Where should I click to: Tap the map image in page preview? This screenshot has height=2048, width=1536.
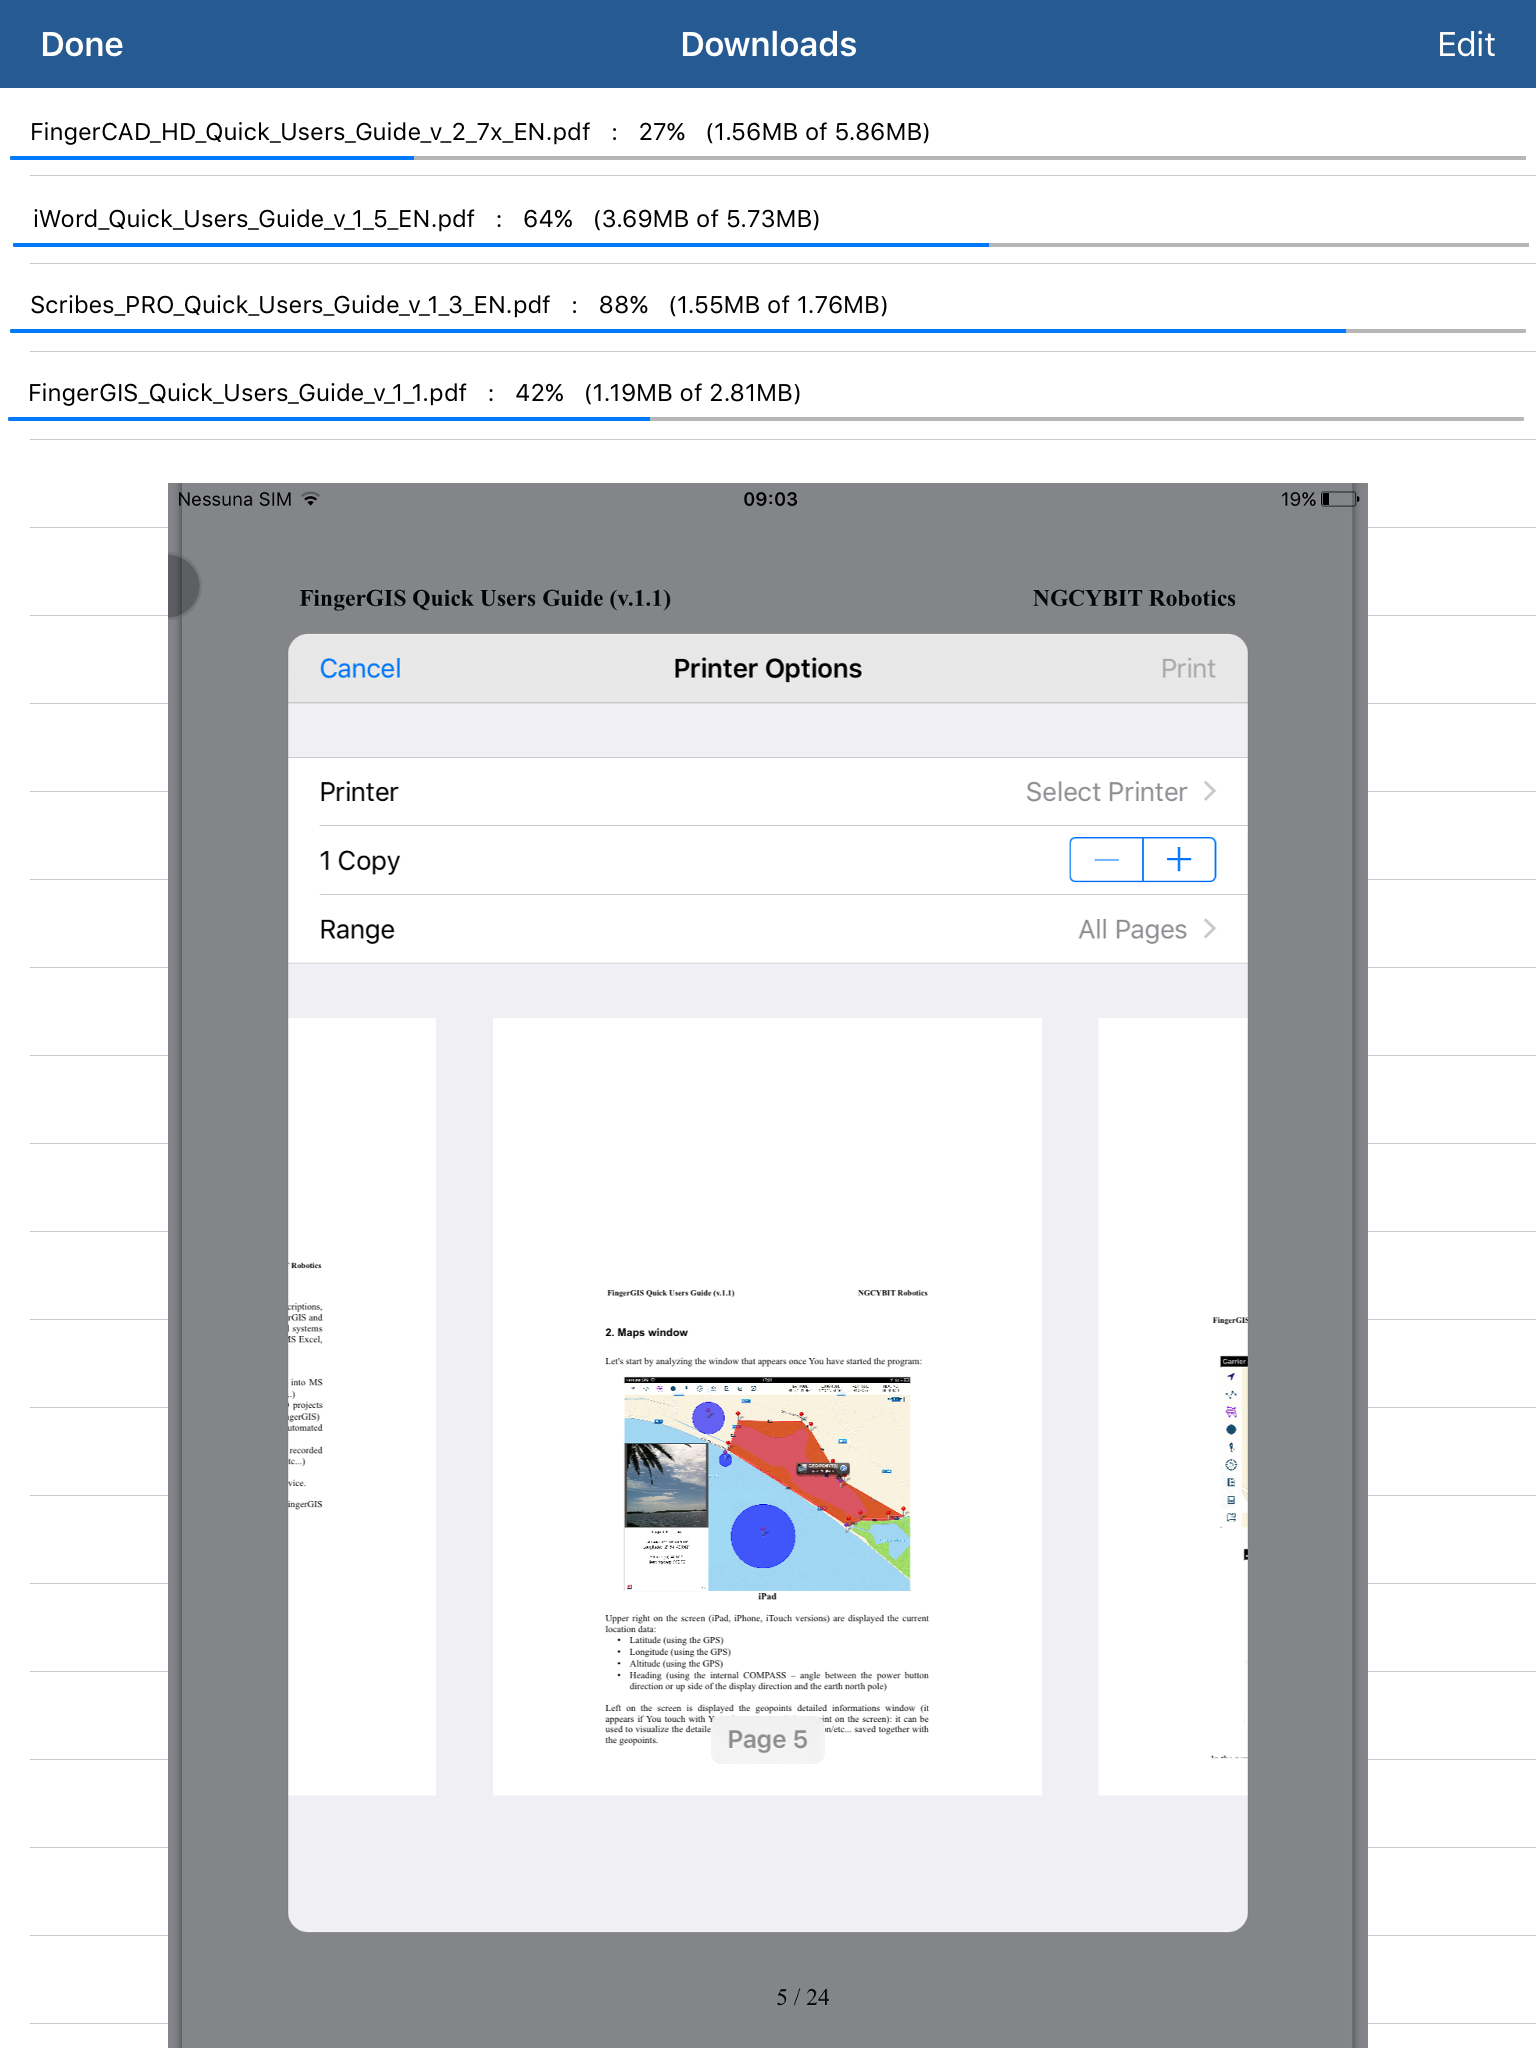(767, 1484)
